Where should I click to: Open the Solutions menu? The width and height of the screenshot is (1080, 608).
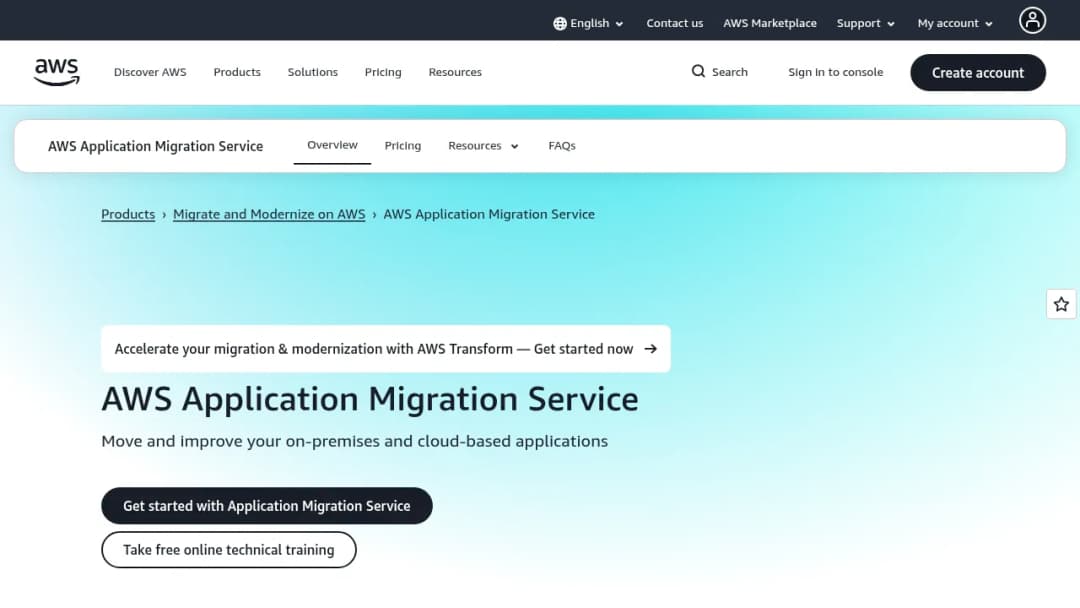313,72
